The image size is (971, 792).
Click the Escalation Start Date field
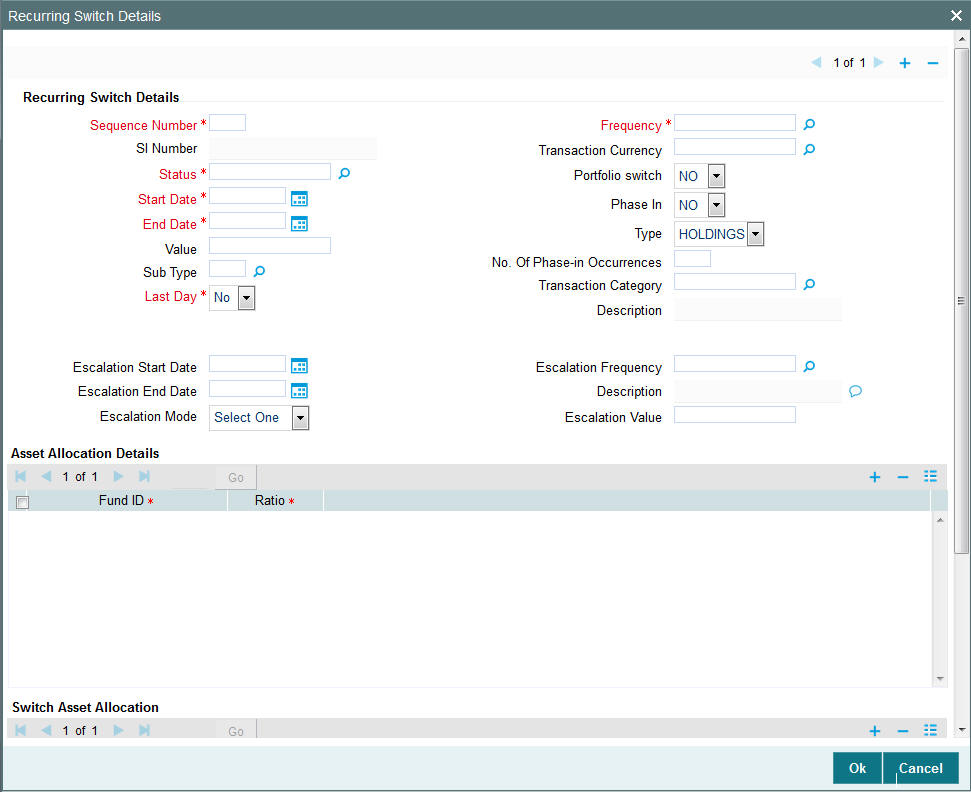click(x=248, y=363)
